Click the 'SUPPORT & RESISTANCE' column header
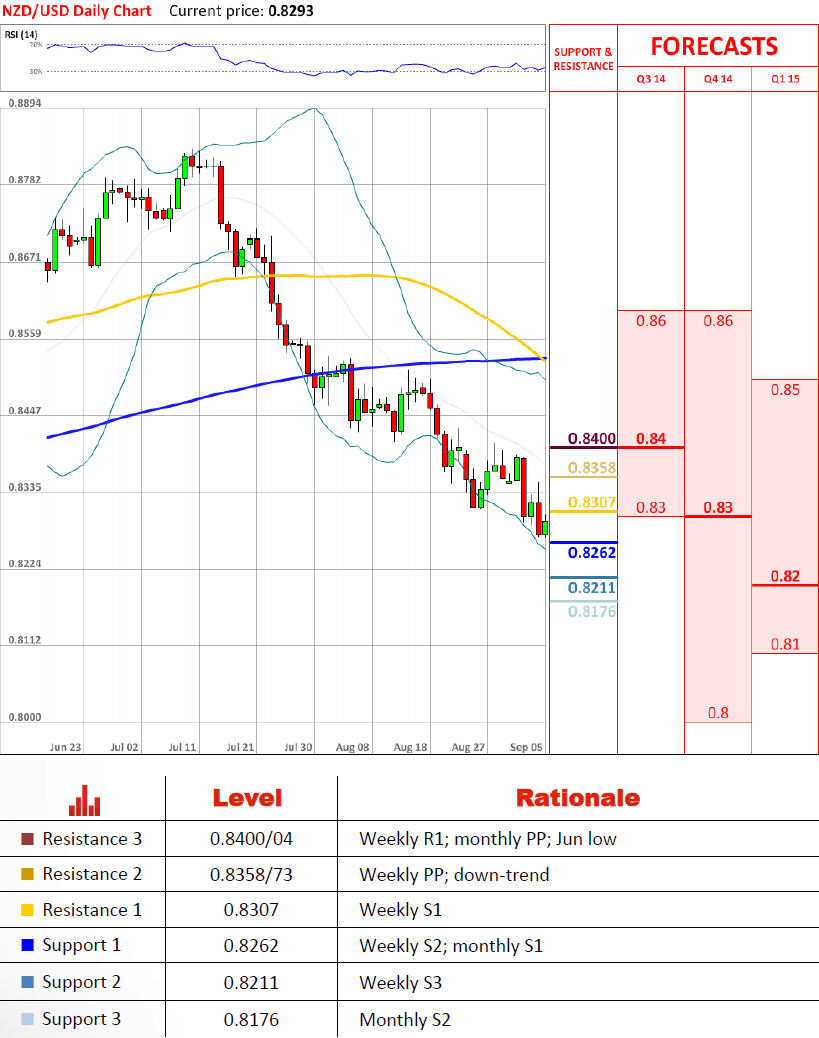 [583, 59]
